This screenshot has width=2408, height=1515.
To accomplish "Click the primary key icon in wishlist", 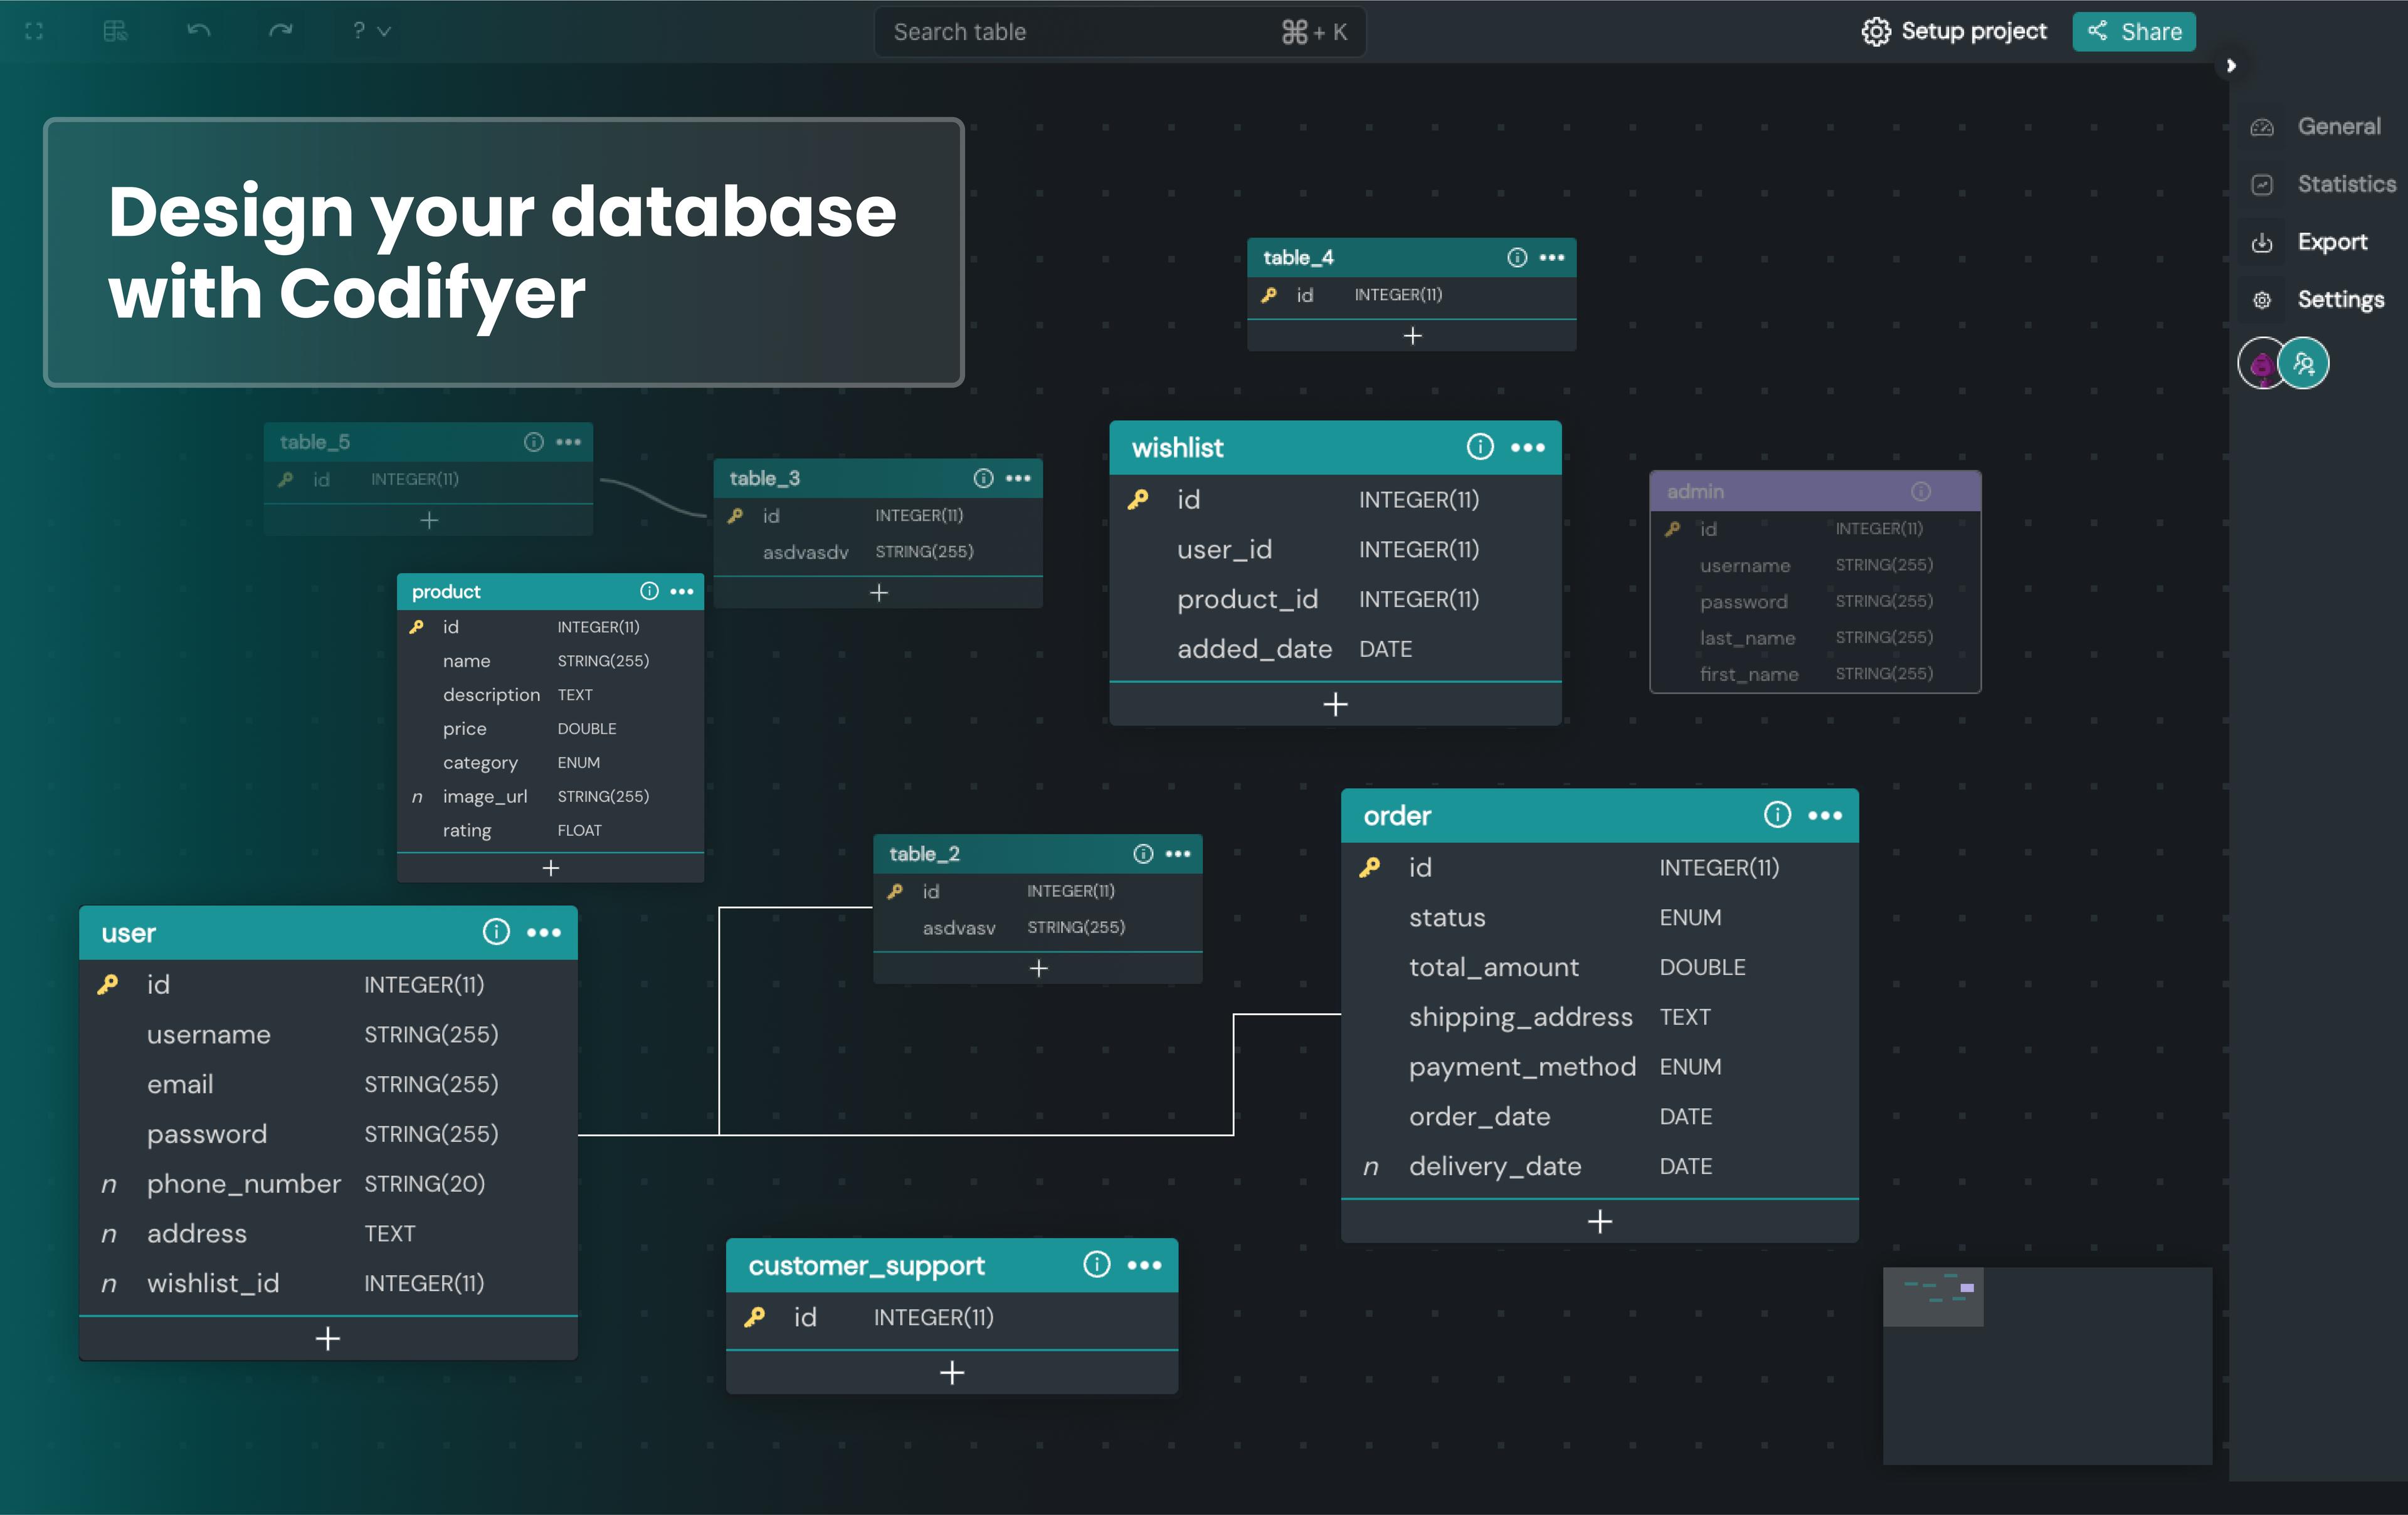I will (x=1138, y=500).
